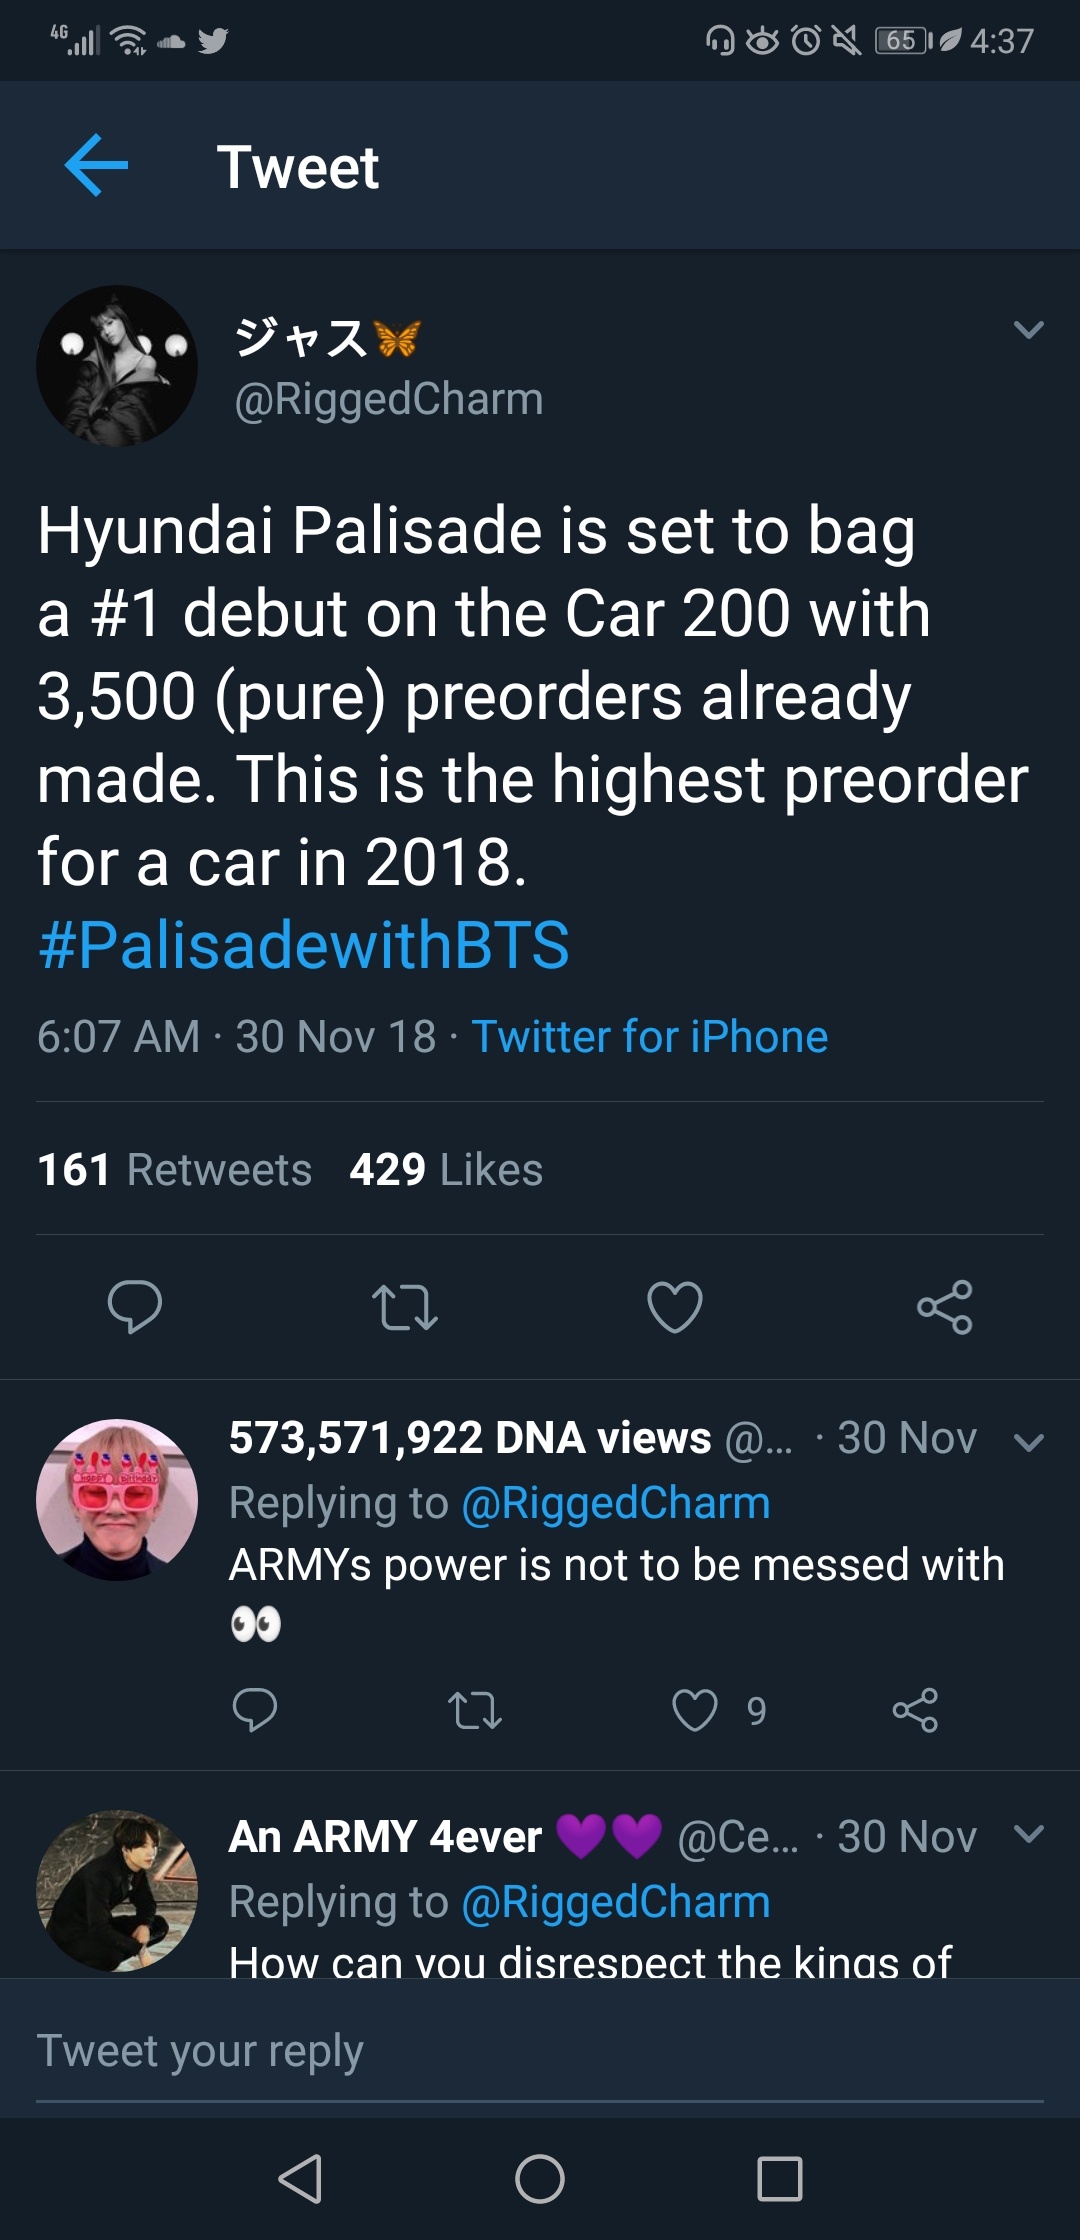Reply to the main Hyundai Palisade tweet
Viewport: 1080px width, 2240px height.
(x=134, y=1306)
